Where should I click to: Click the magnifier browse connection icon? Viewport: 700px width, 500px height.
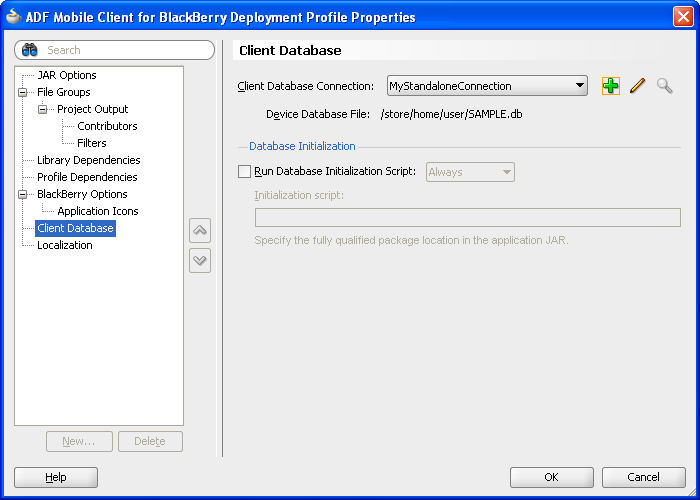(664, 86)
